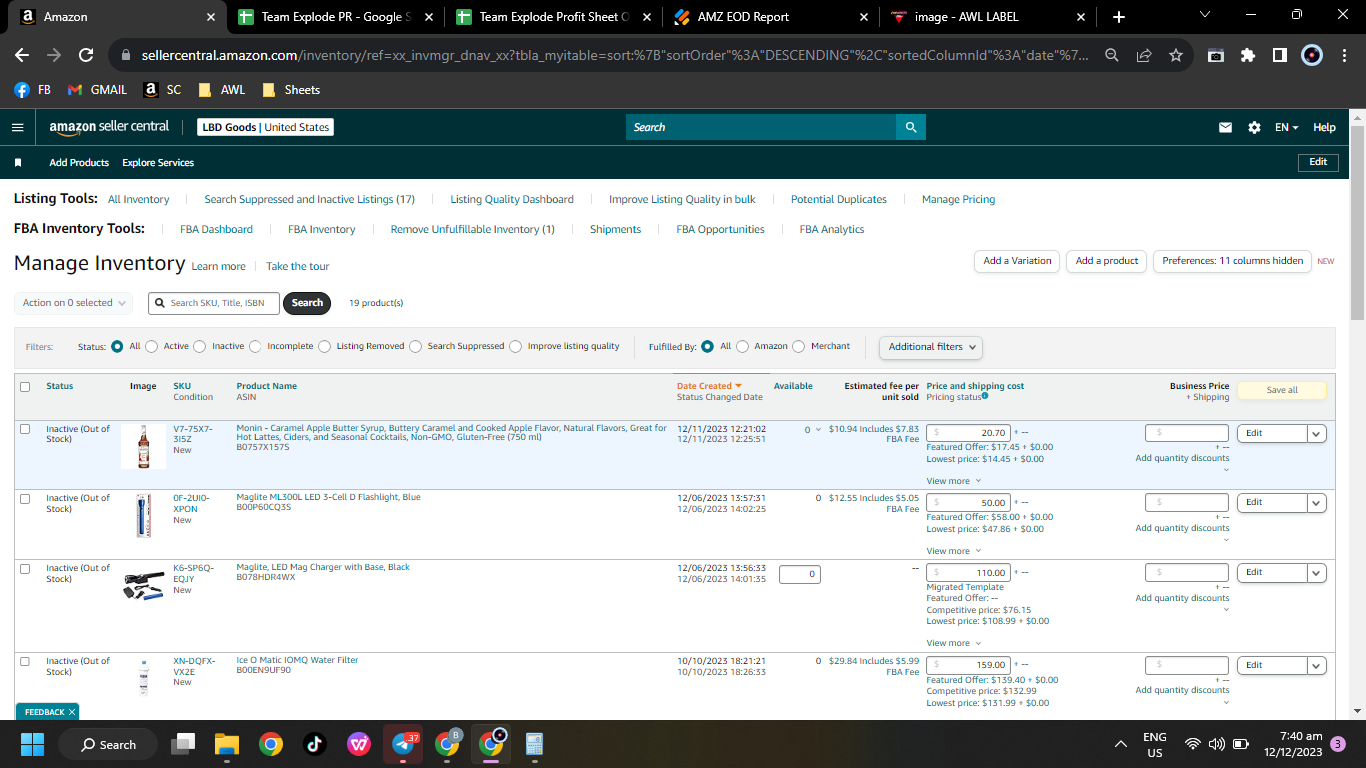Select the Incomplete status filter radio
Image resolution: width=1366 pixels, height=768 pixels.
255,346
